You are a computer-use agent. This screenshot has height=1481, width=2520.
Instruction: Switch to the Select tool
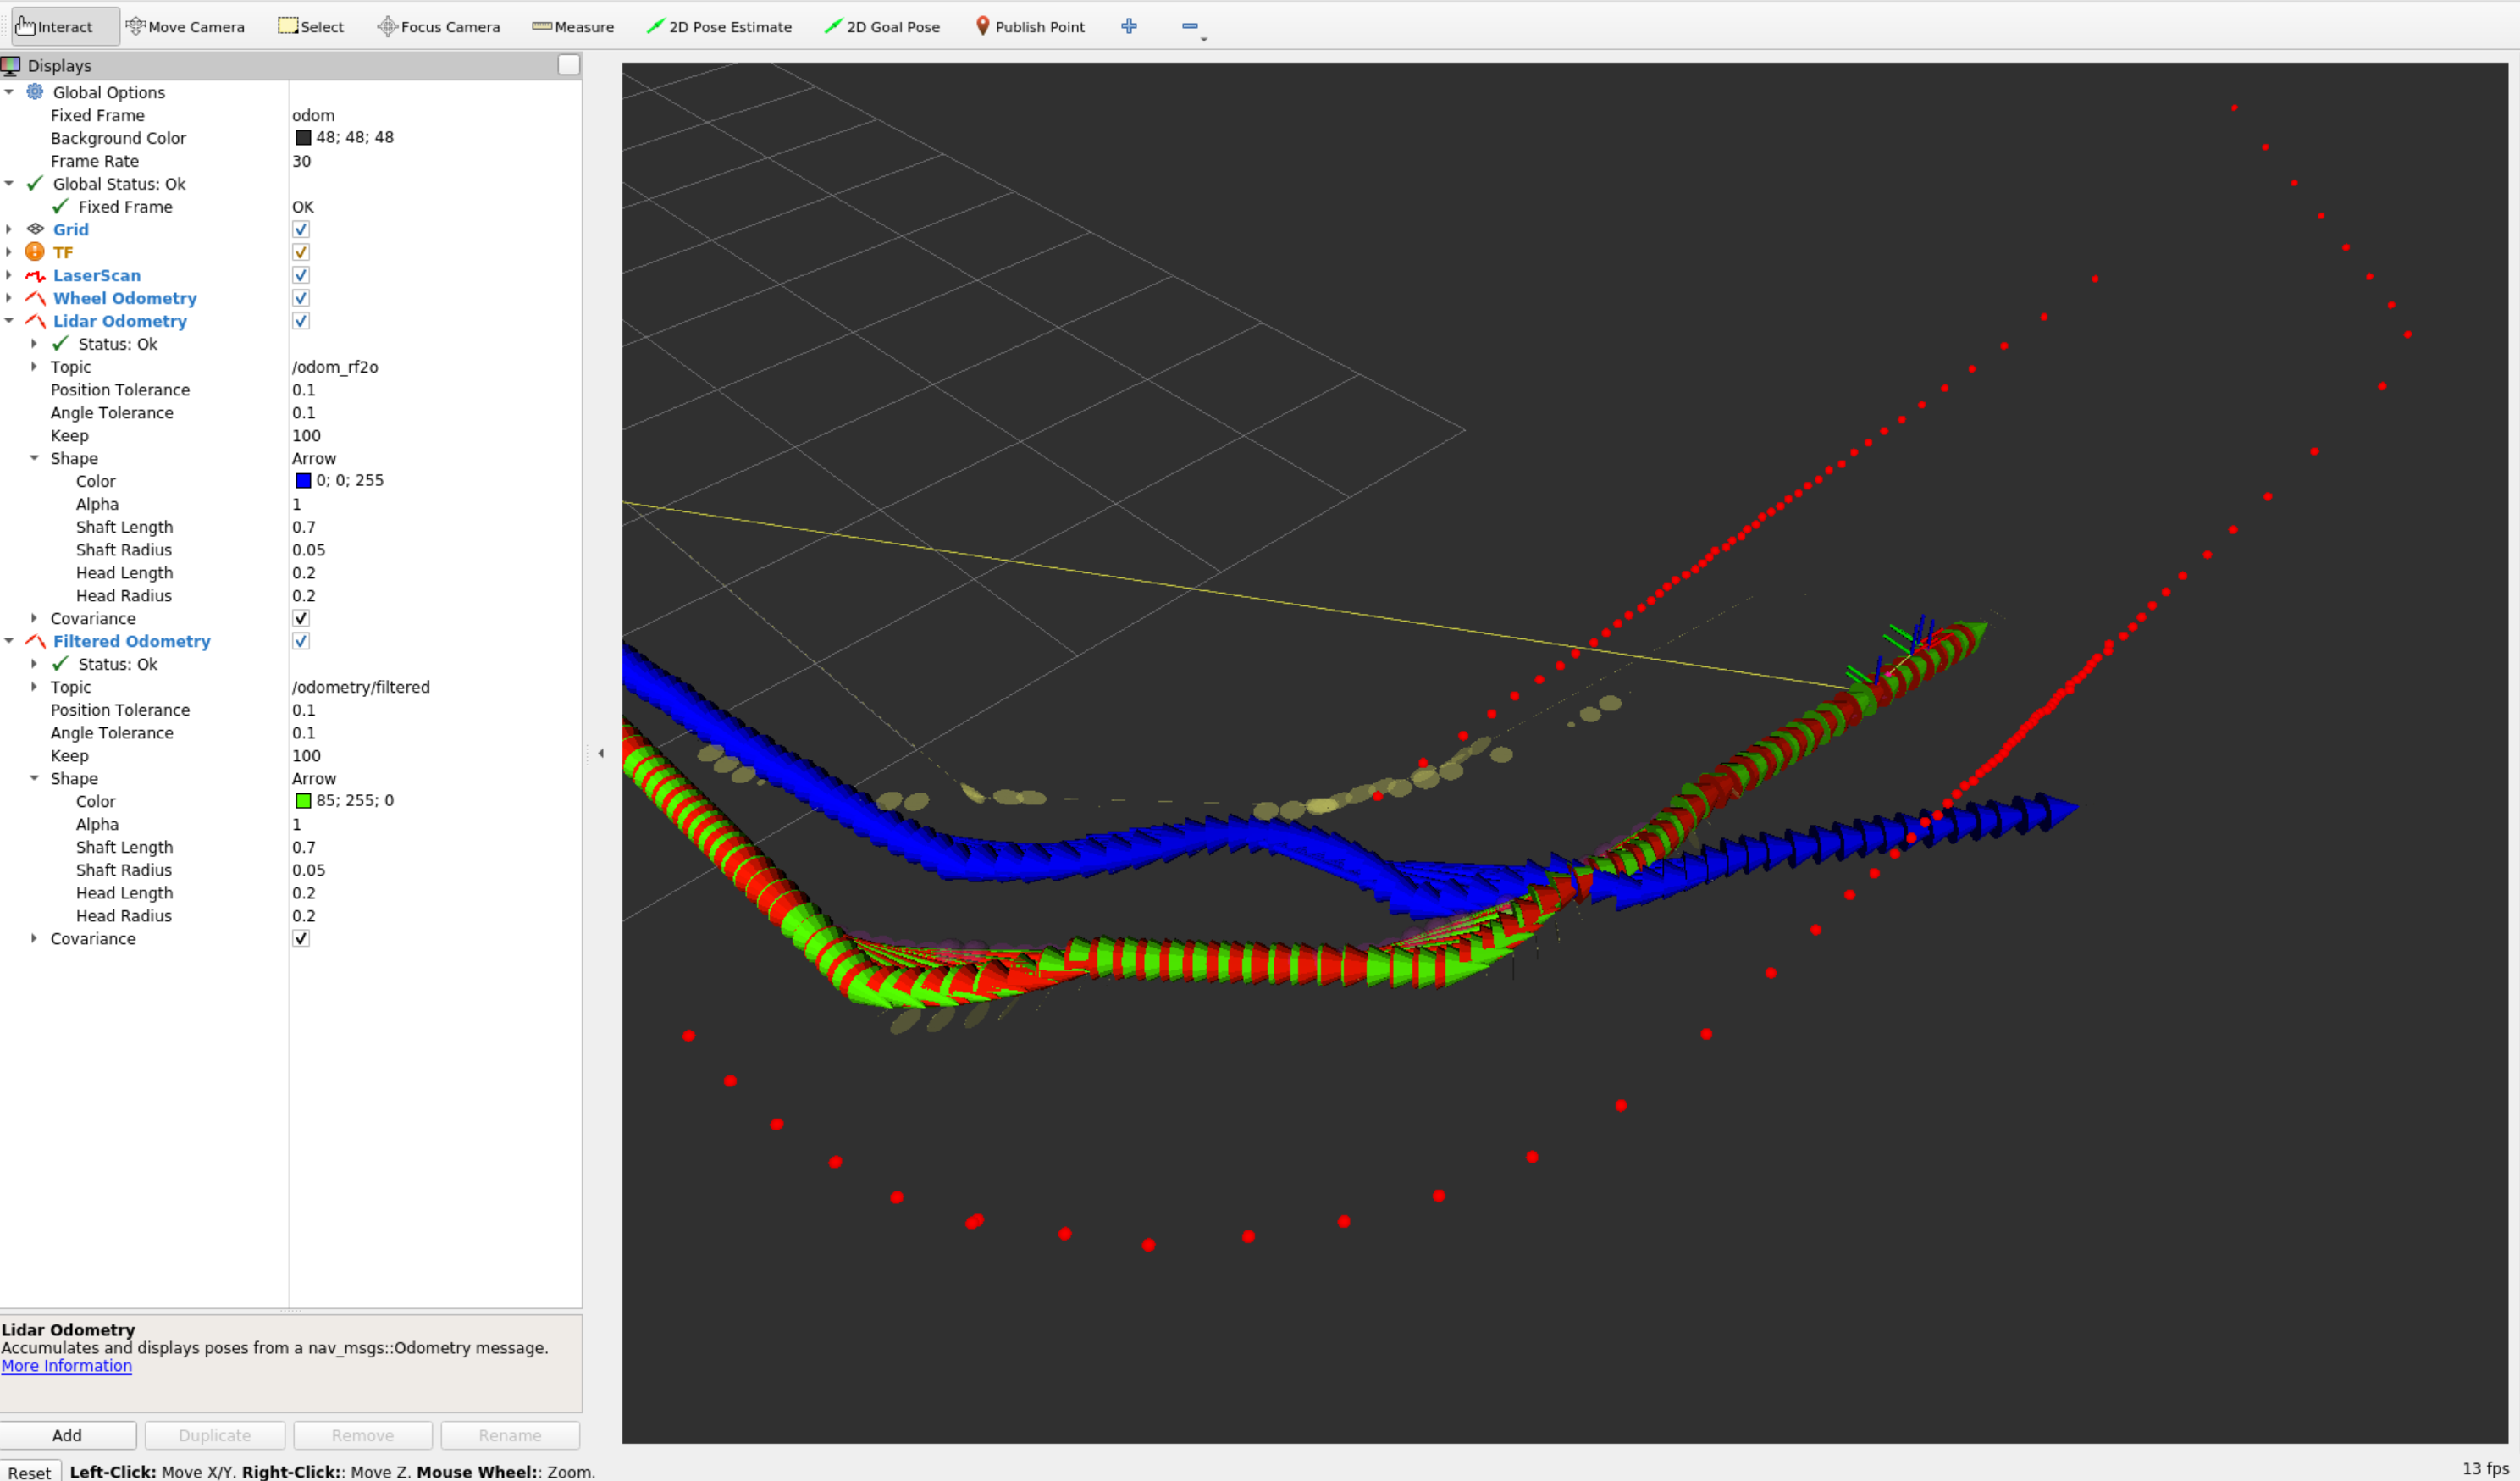pyautogui.click(x=311, y=27)
